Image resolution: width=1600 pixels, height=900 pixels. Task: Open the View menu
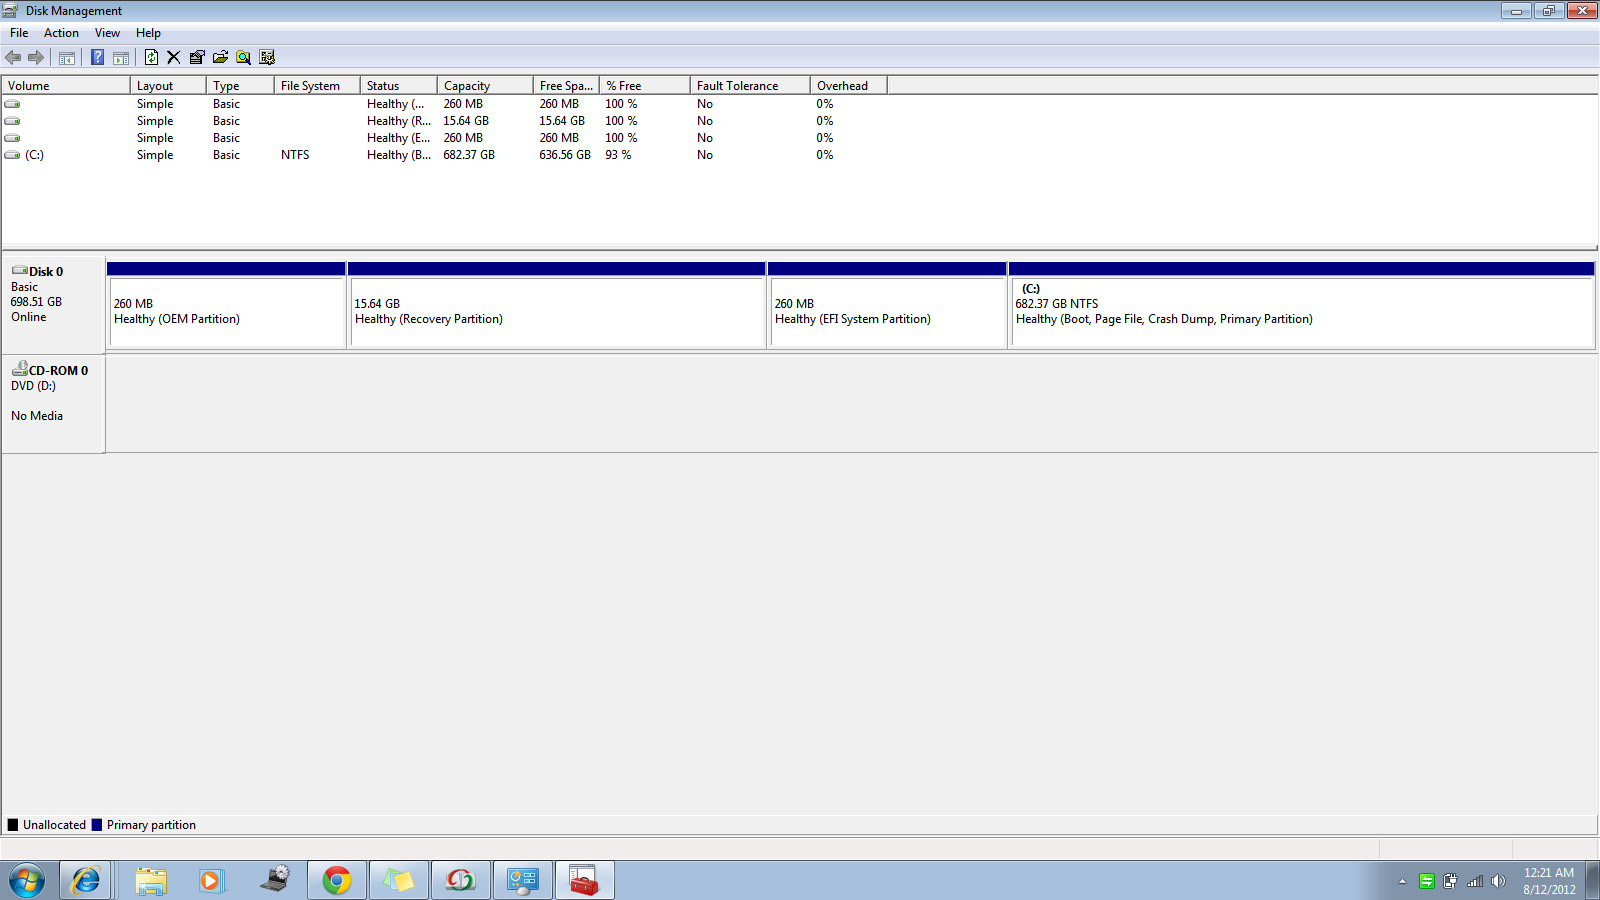coord(107,33)
